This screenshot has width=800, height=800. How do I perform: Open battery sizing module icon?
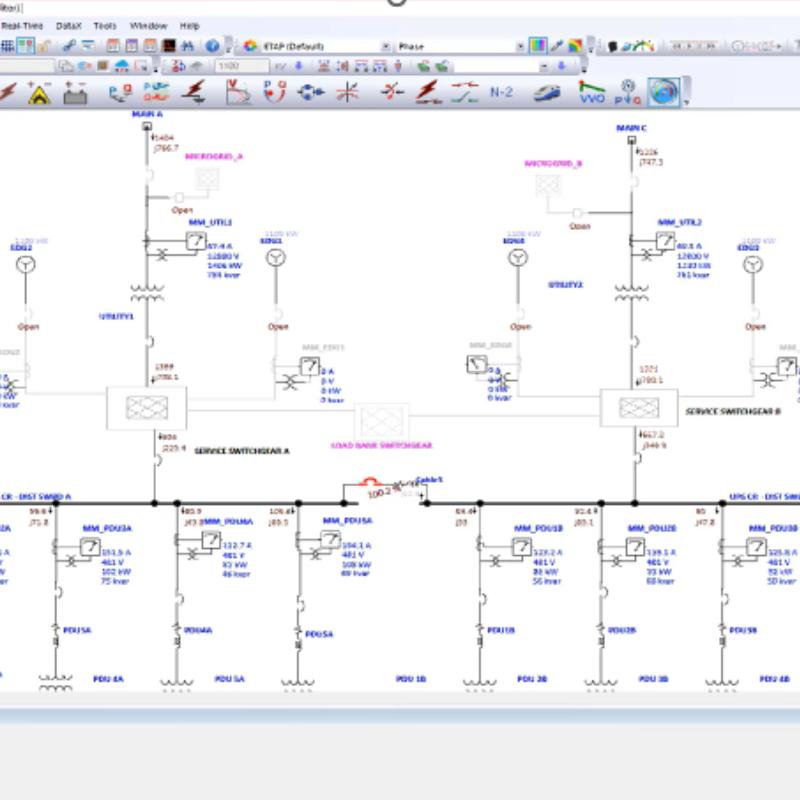[75, 93]
